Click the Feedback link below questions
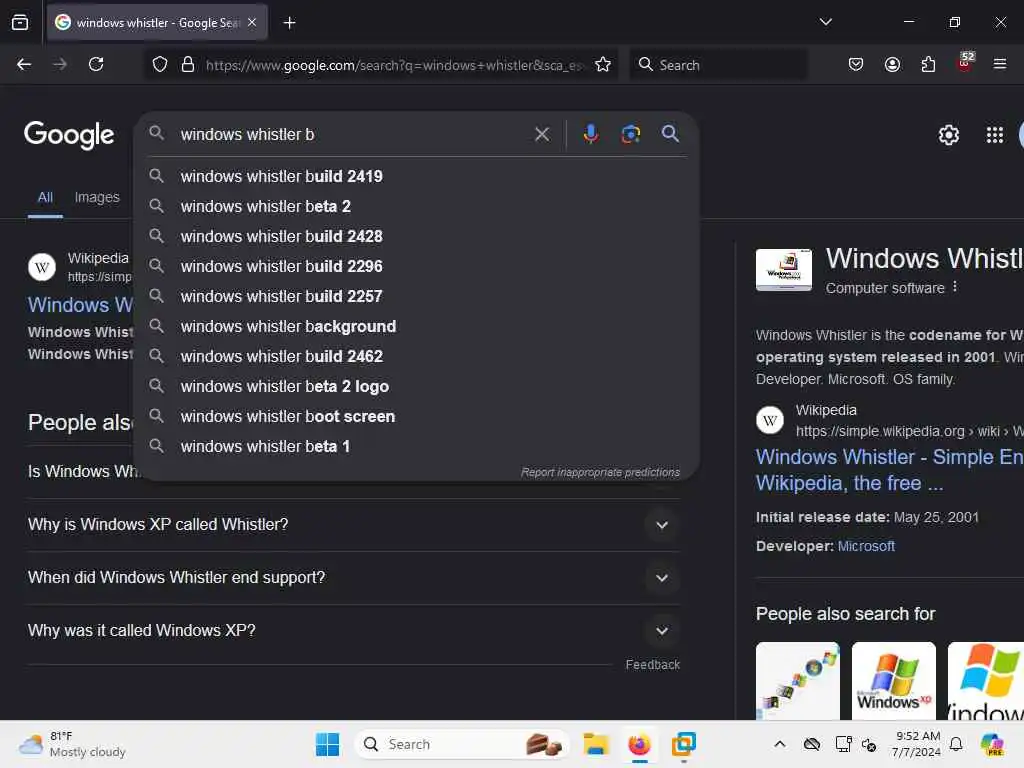 coord(652,664)
